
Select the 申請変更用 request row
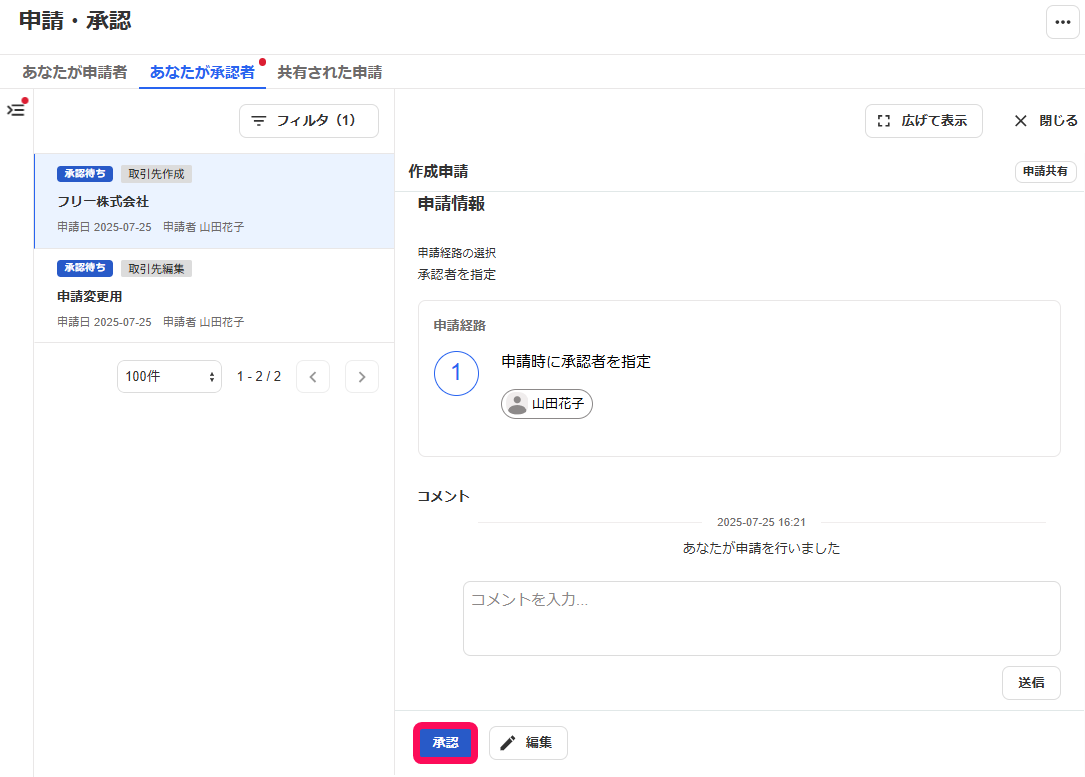click(x=215, y=295)
